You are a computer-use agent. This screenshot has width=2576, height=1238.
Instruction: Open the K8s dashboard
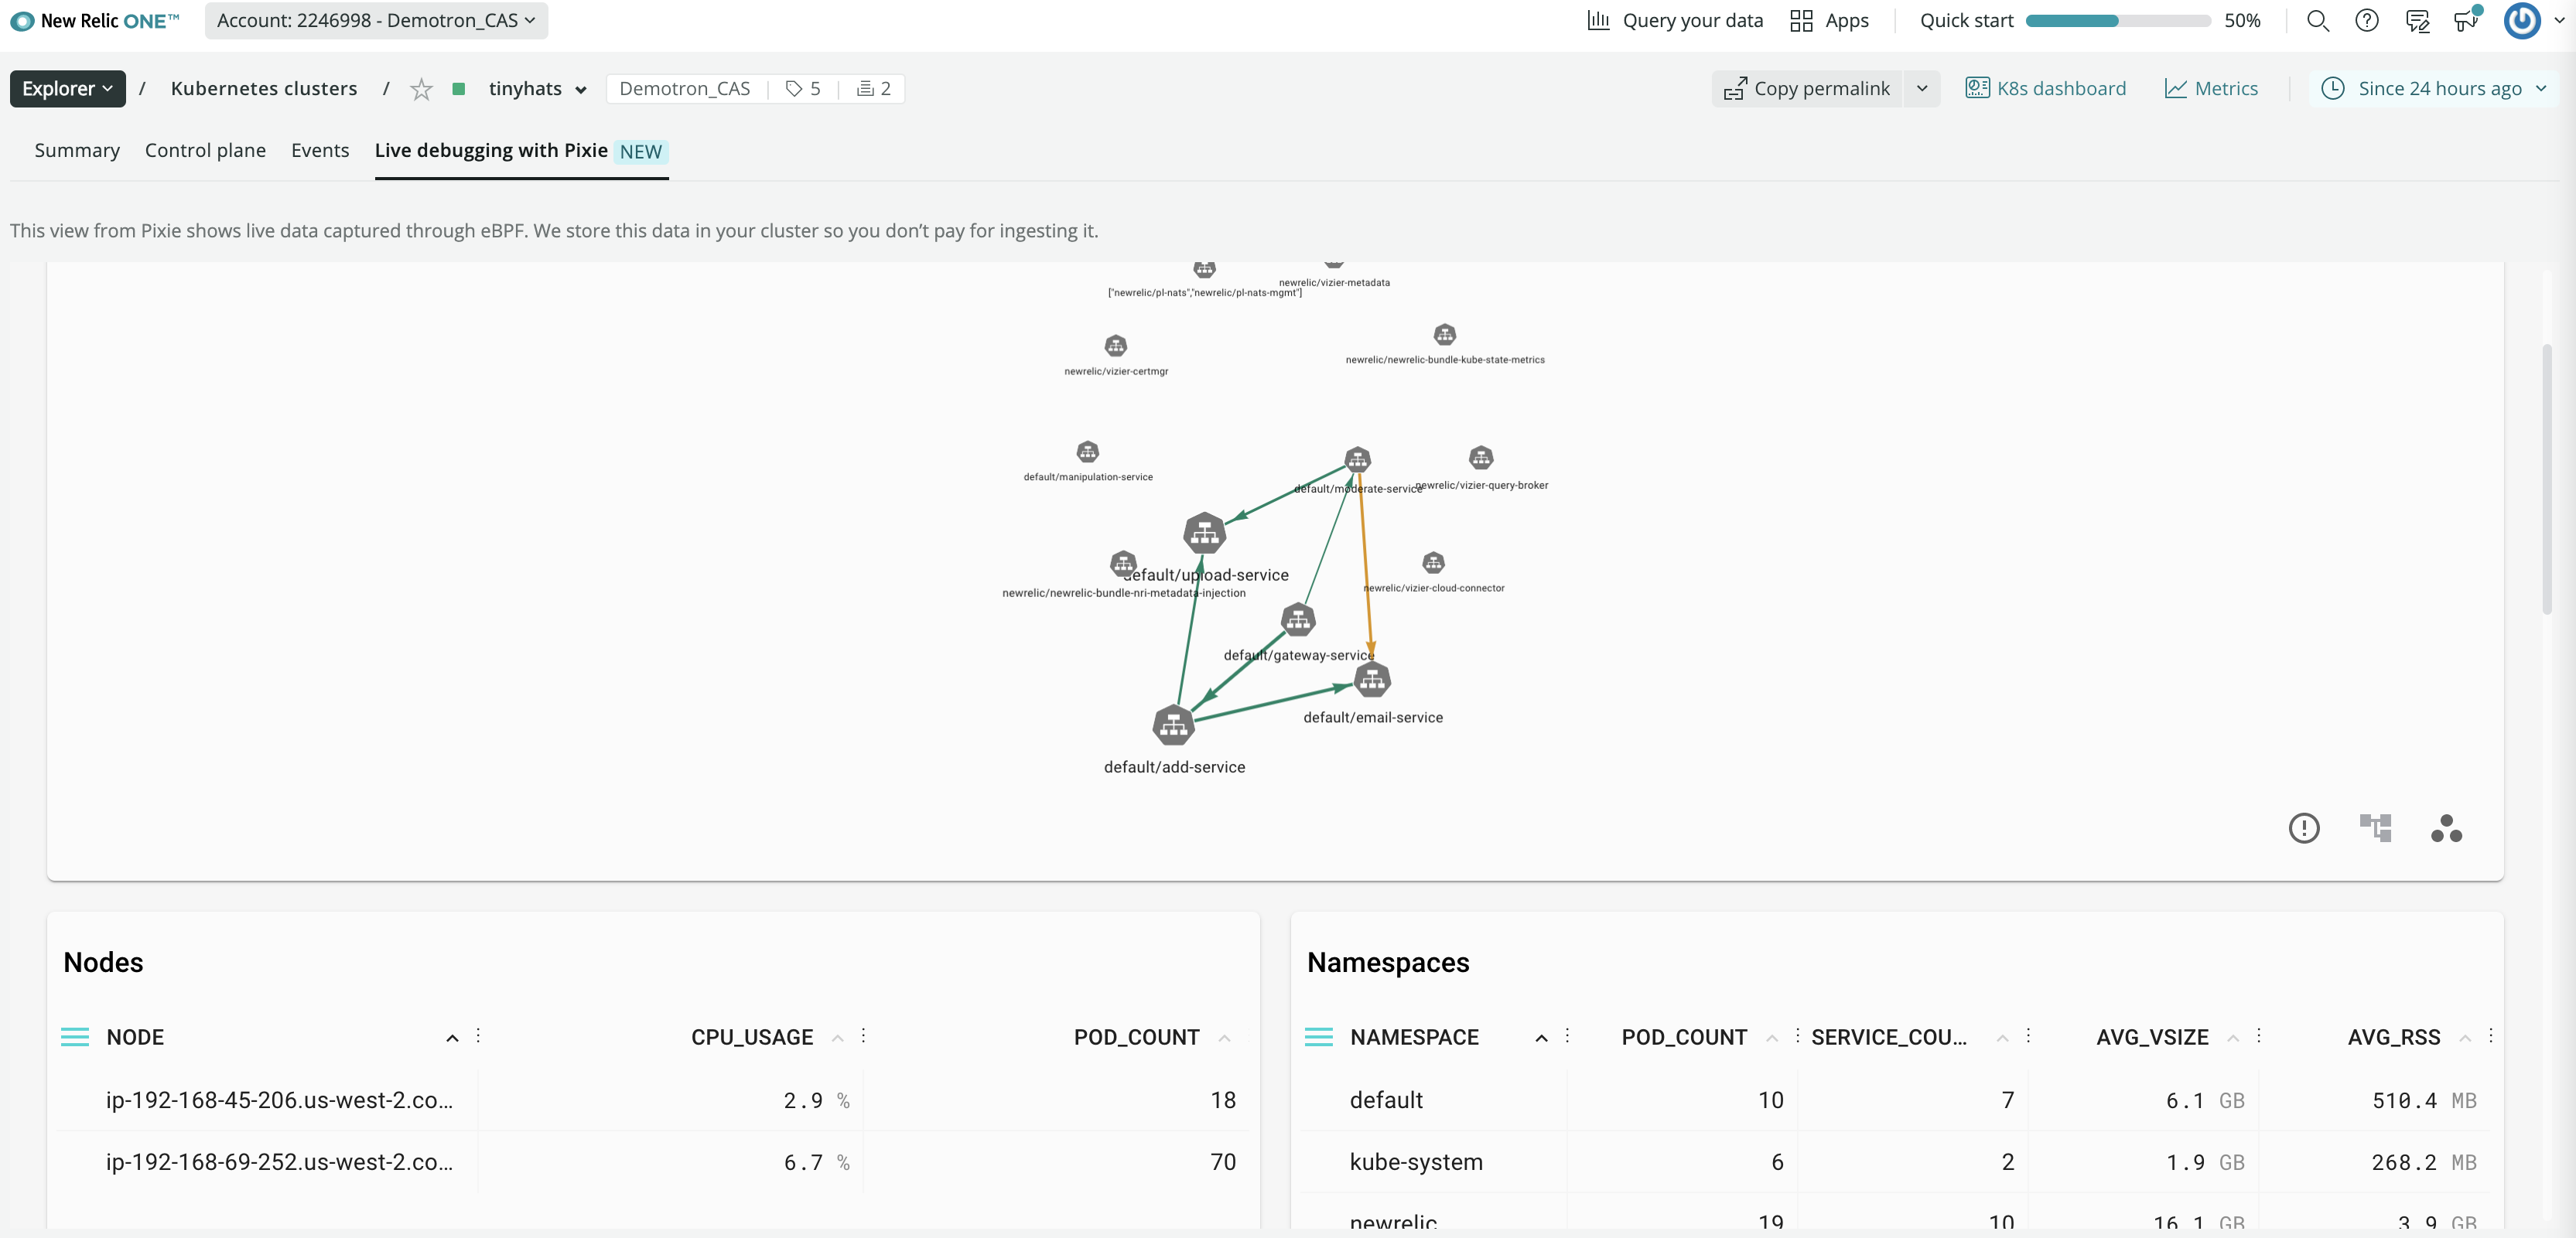click(2046, 88)
